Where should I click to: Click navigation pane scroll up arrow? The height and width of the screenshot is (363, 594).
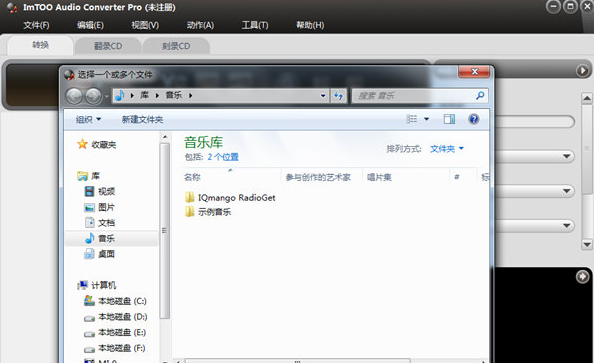click(x=165, y=137)
